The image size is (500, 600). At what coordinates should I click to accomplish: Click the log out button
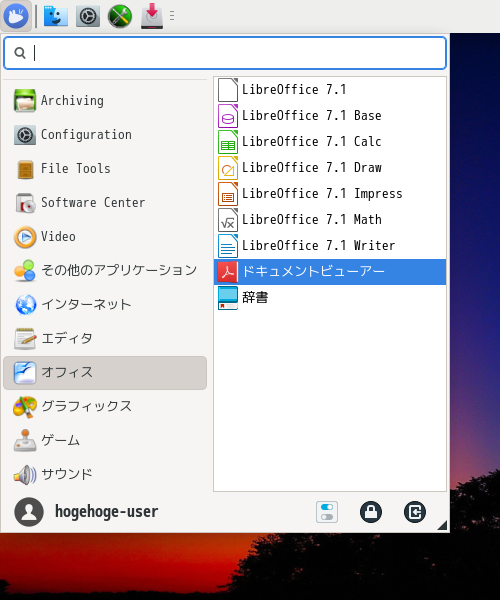pyautogui.click(x=415, y=512)
